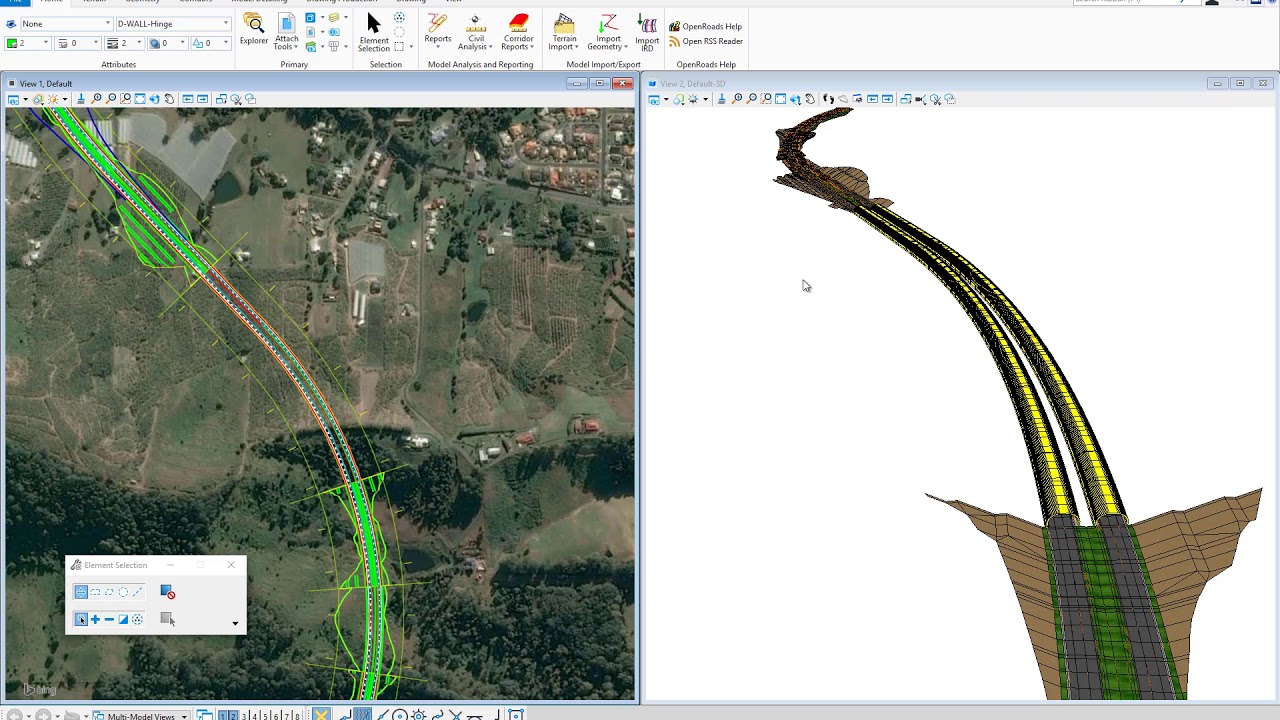Viewport: 1280px width, 720px height.
Task: Click Clip Volume scissors icon in View 2
Action: coord(936,99)
